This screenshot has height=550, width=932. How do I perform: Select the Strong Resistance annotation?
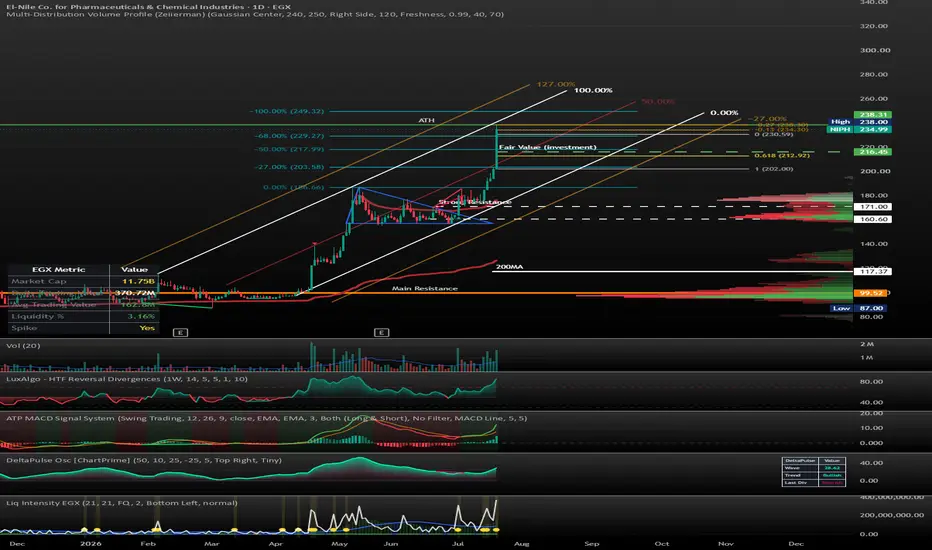pyautogui.click(x=474, y=202)
